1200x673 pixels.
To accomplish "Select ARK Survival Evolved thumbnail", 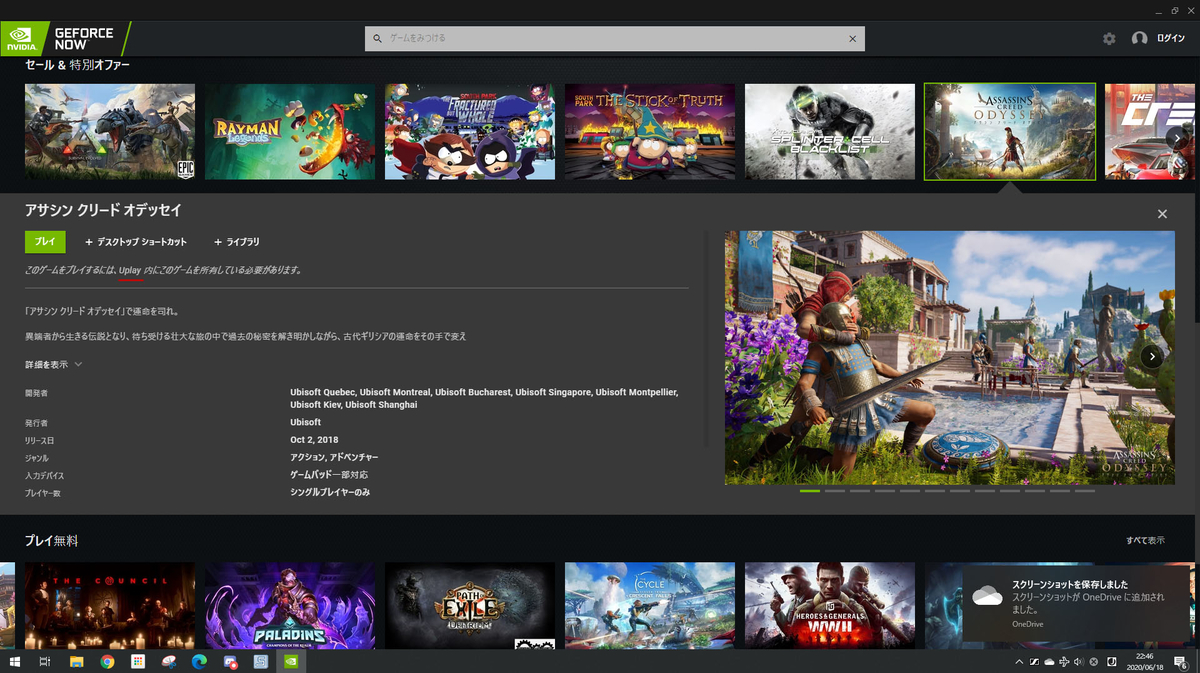I will [110, 131].
